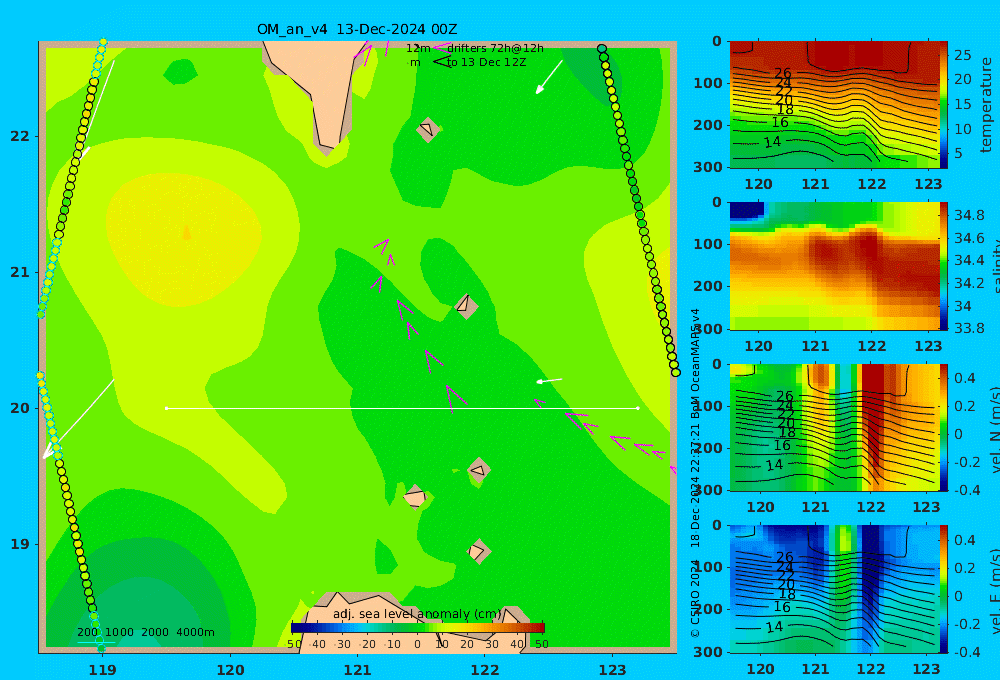Screen dimensions: 1000x680
Task: Open the vel. N depth section panel
Action: (x=834, y=427)
